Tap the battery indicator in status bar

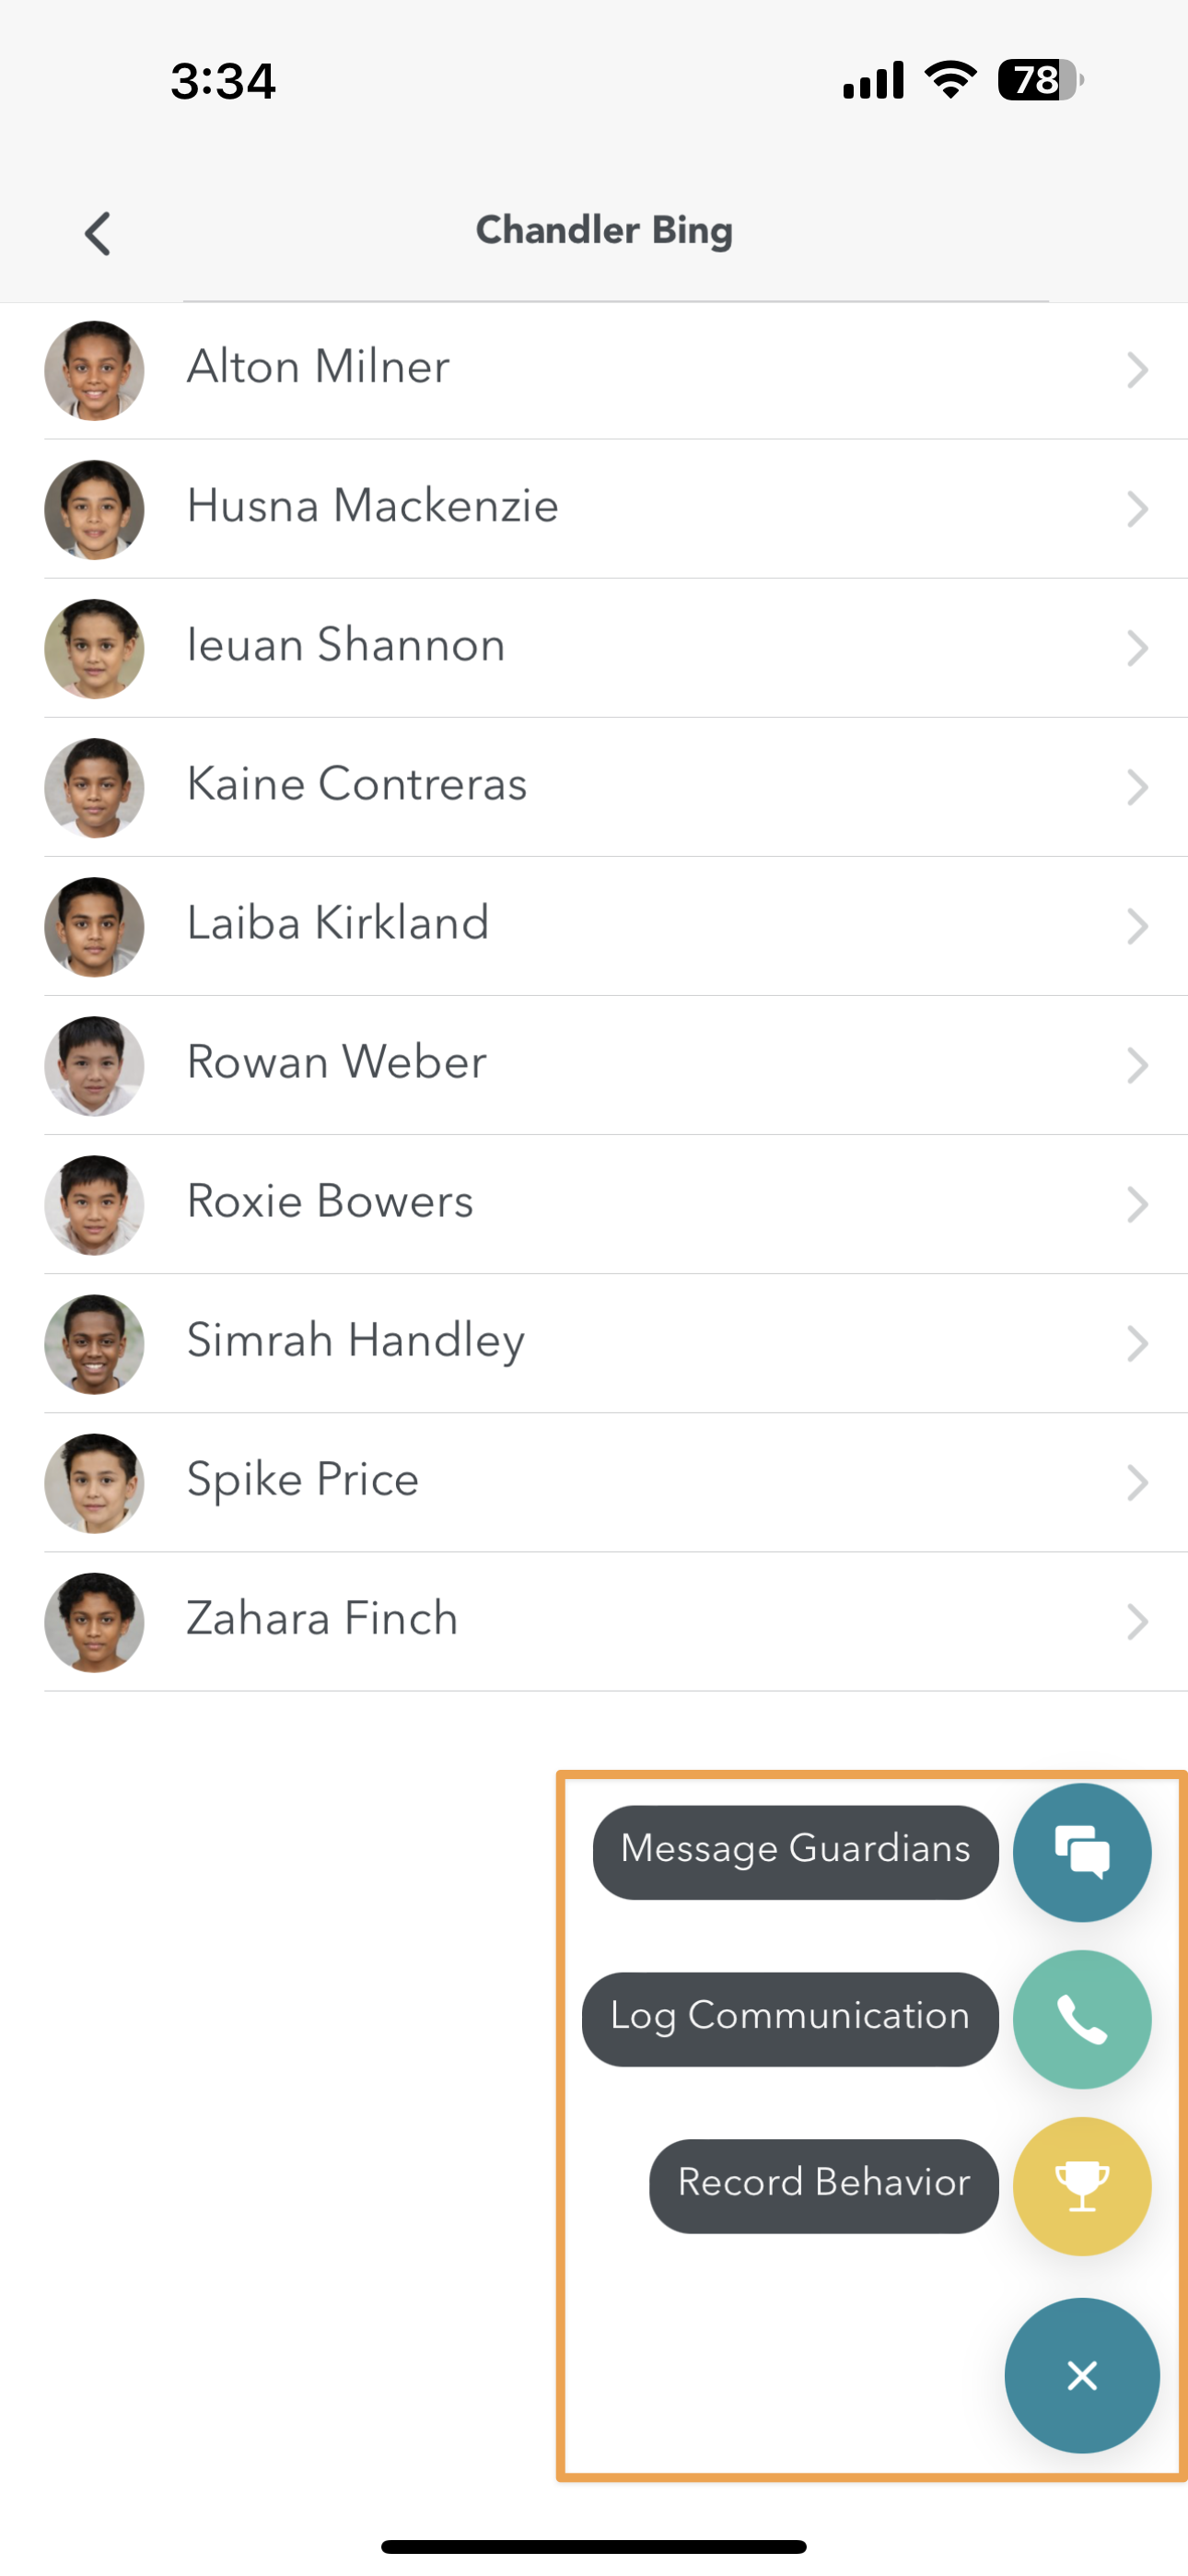point(1040,80)
